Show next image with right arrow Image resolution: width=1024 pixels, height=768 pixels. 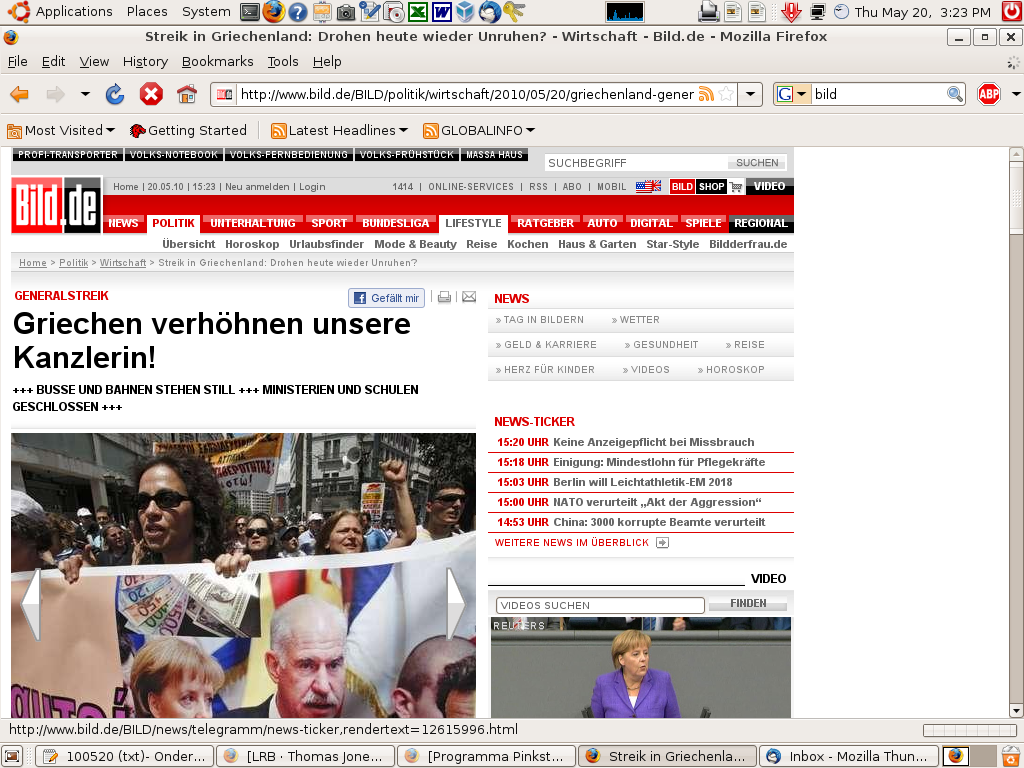(x=455, y=604)
